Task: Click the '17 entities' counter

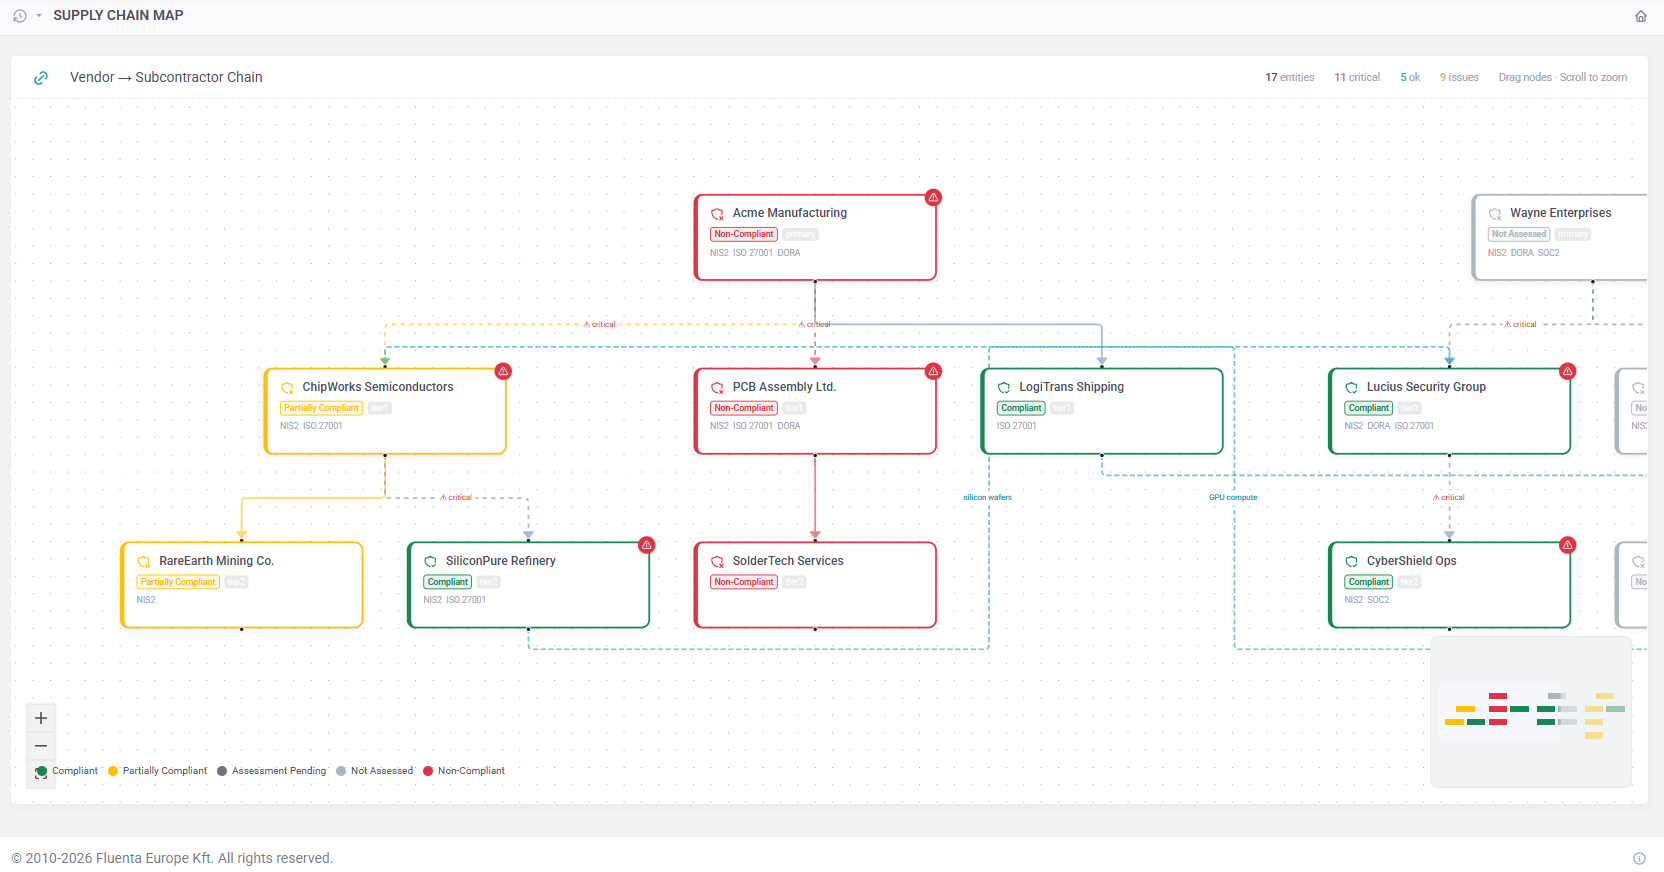Action: pyautogui.click(x=1290, y=77)
